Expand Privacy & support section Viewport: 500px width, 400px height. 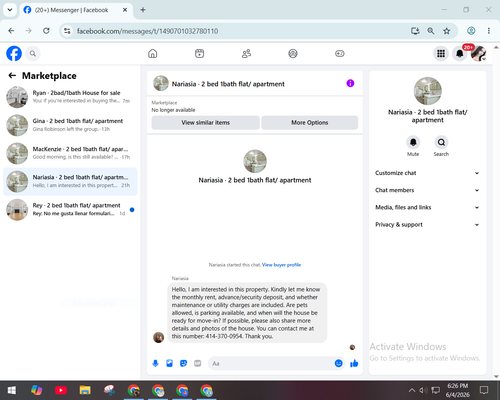click(427, 225)
